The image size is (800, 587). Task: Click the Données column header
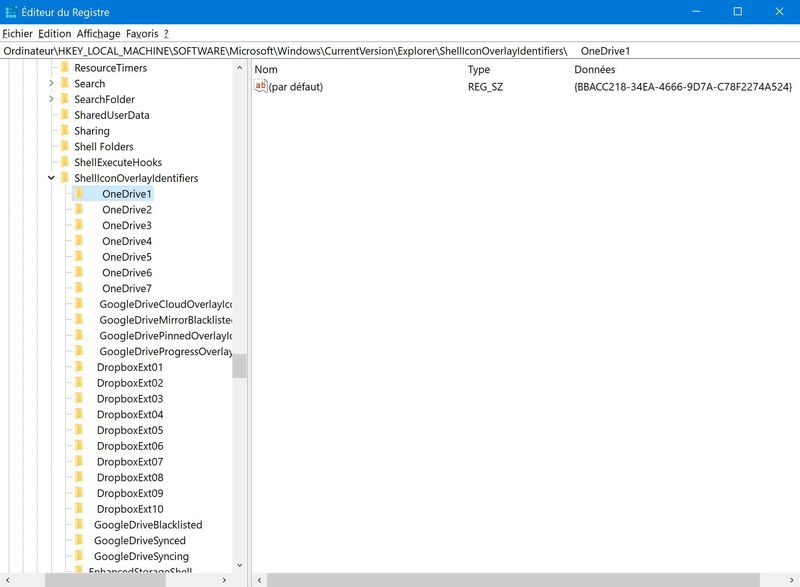pos(595,69)
